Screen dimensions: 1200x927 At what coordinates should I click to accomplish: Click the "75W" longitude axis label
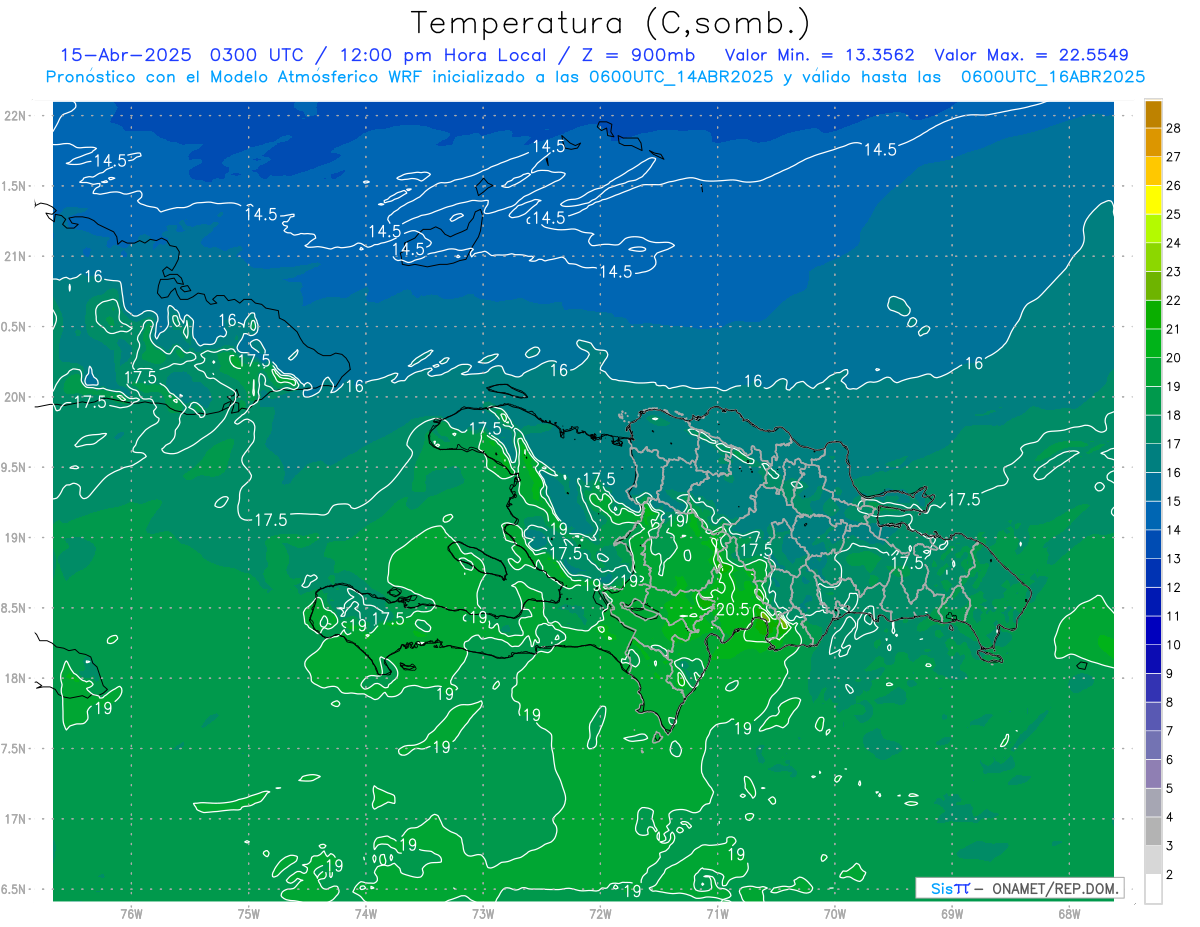(249, 914)
